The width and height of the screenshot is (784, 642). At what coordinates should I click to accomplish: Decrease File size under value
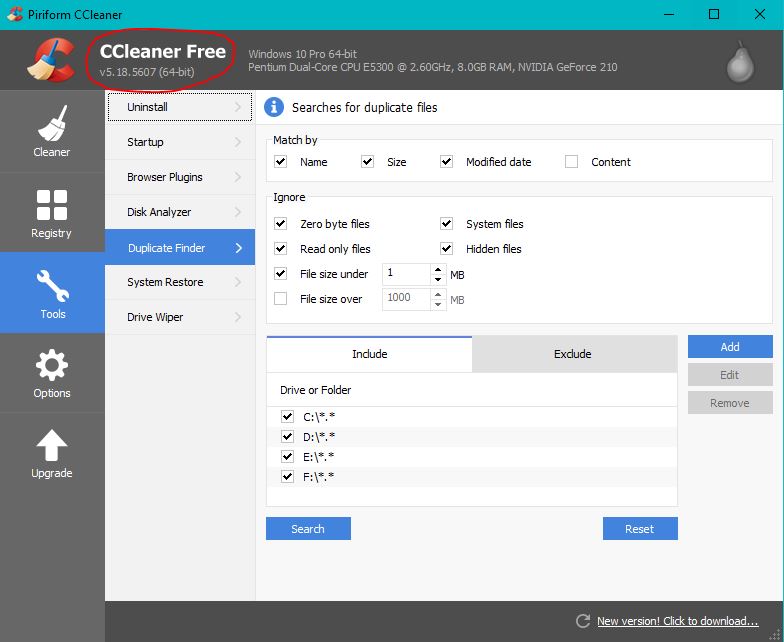[x=438, y=279]
